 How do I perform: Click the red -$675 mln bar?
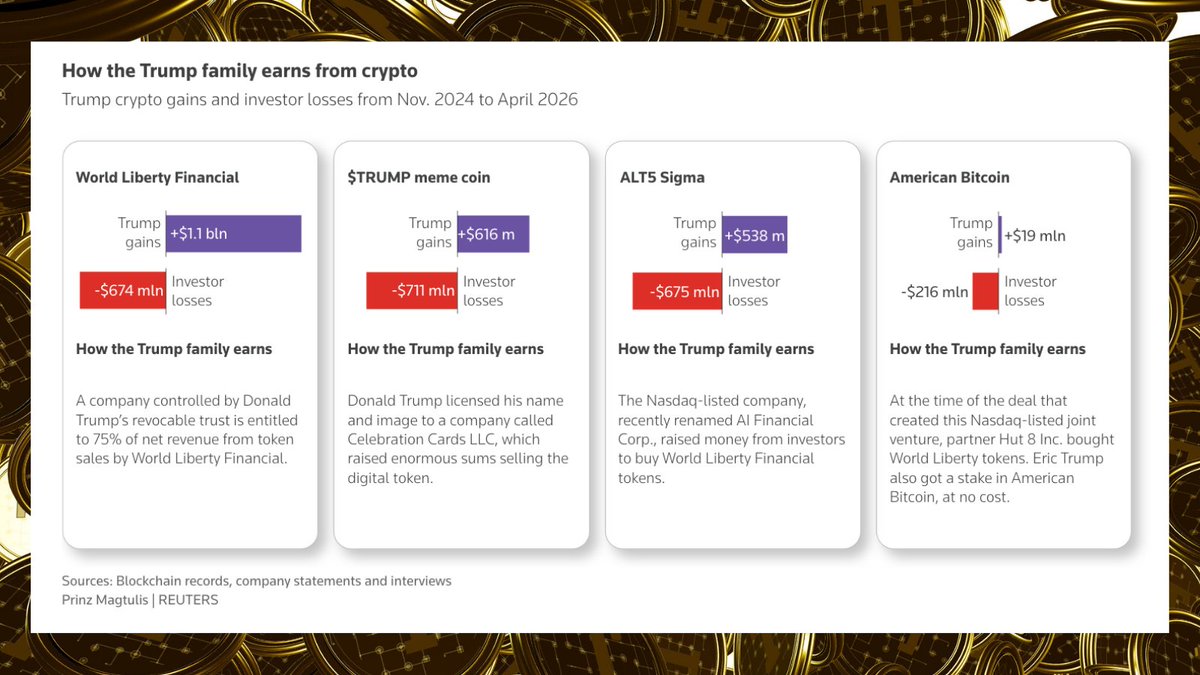677,291
